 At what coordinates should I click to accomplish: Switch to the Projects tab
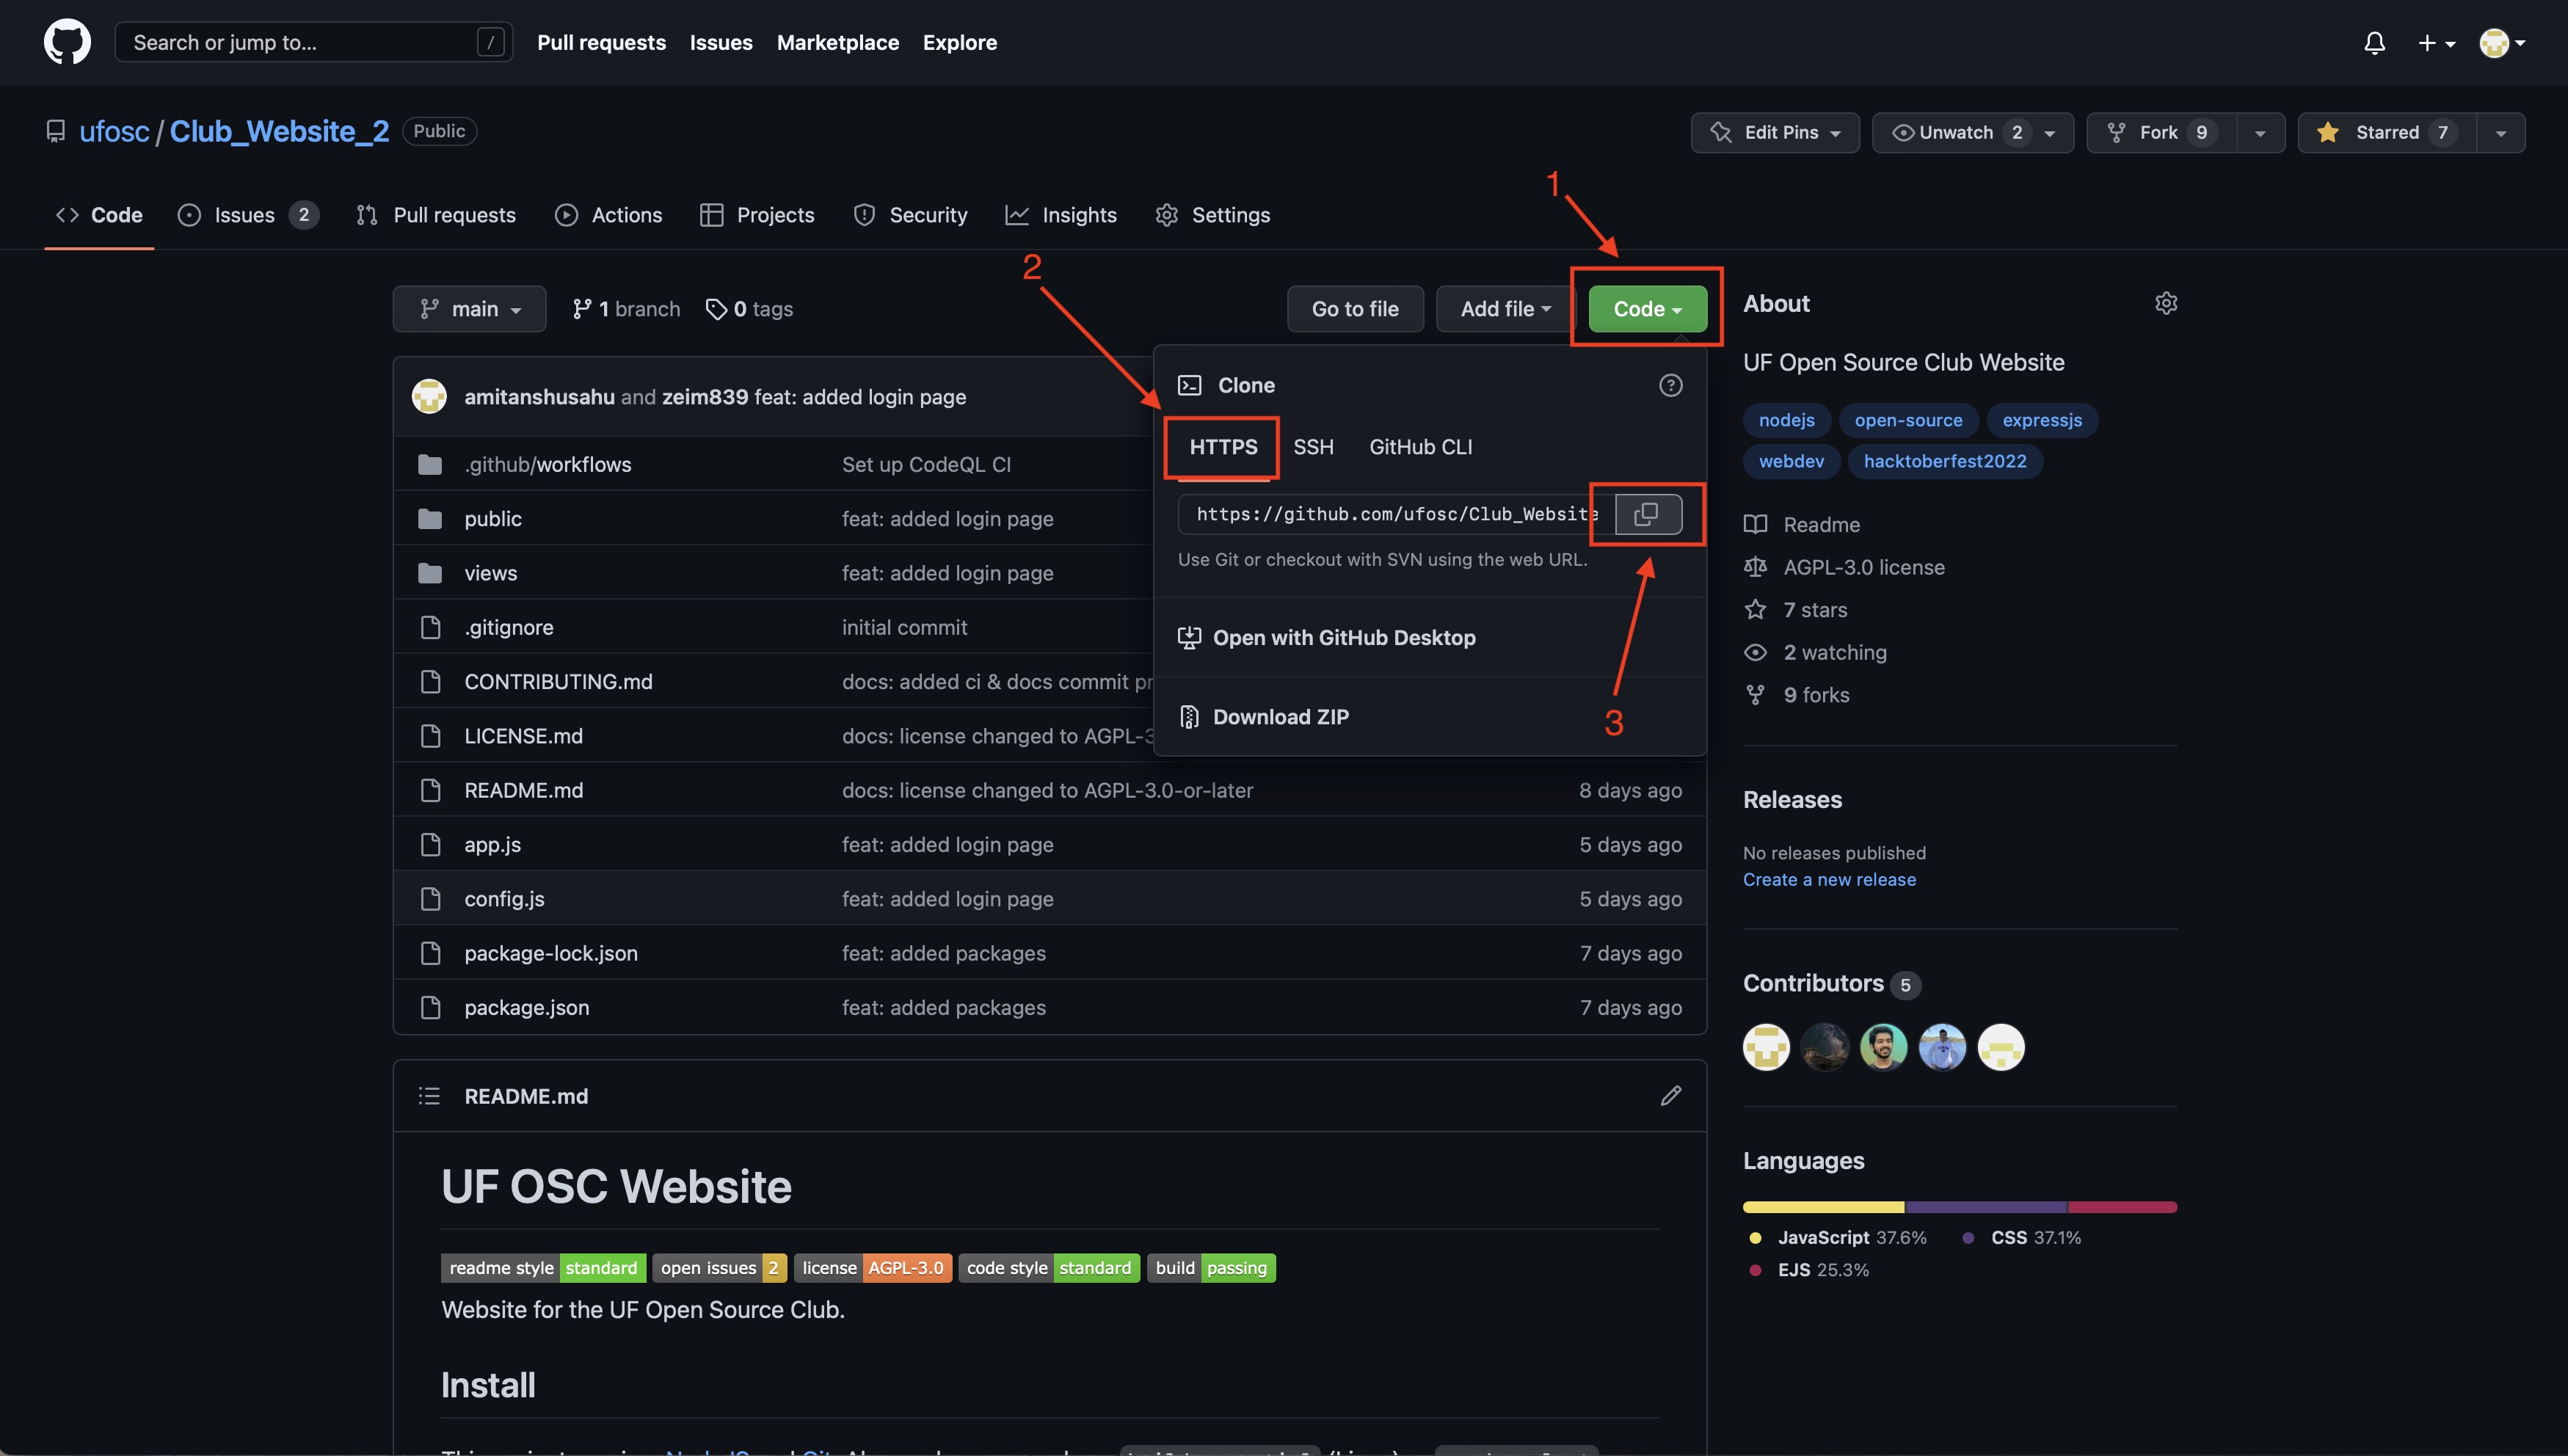coord(757,215)
